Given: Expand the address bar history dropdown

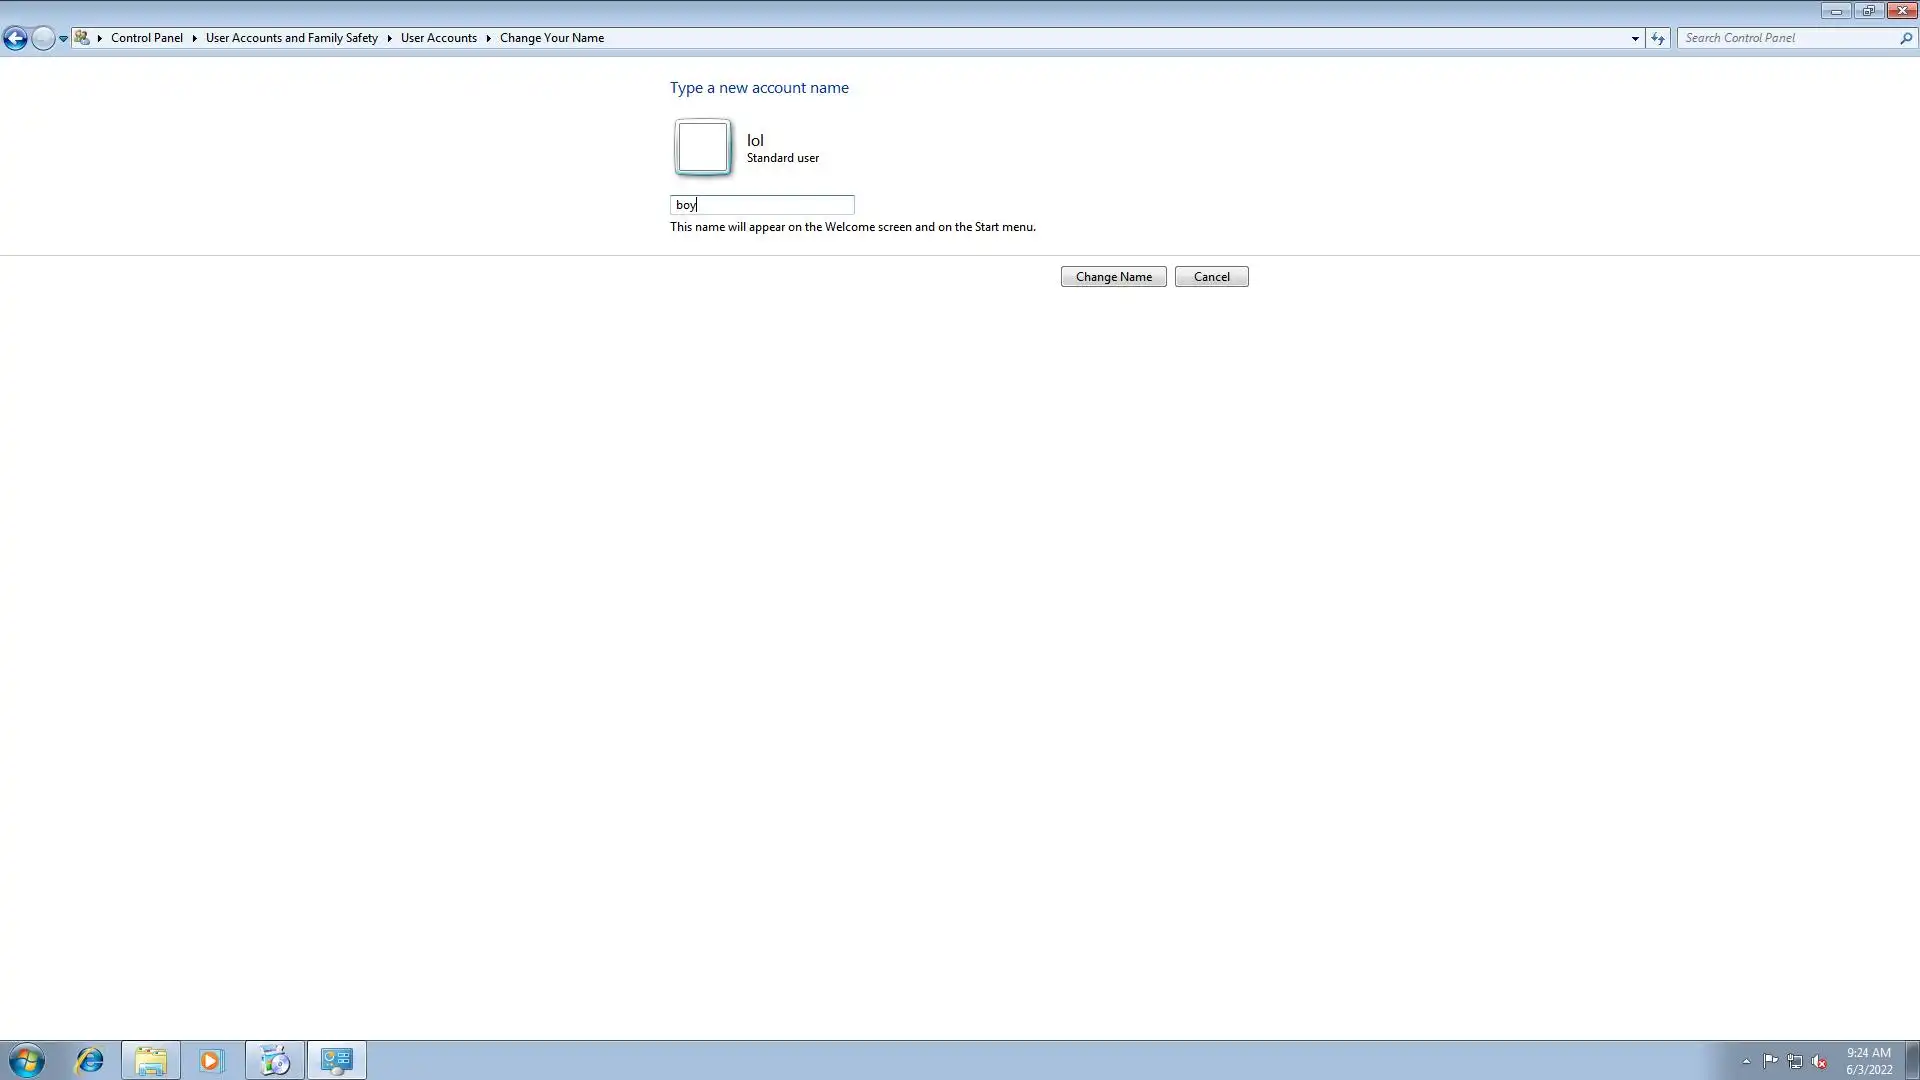Looking at the screenshot, I should (x=1635, y=38).
